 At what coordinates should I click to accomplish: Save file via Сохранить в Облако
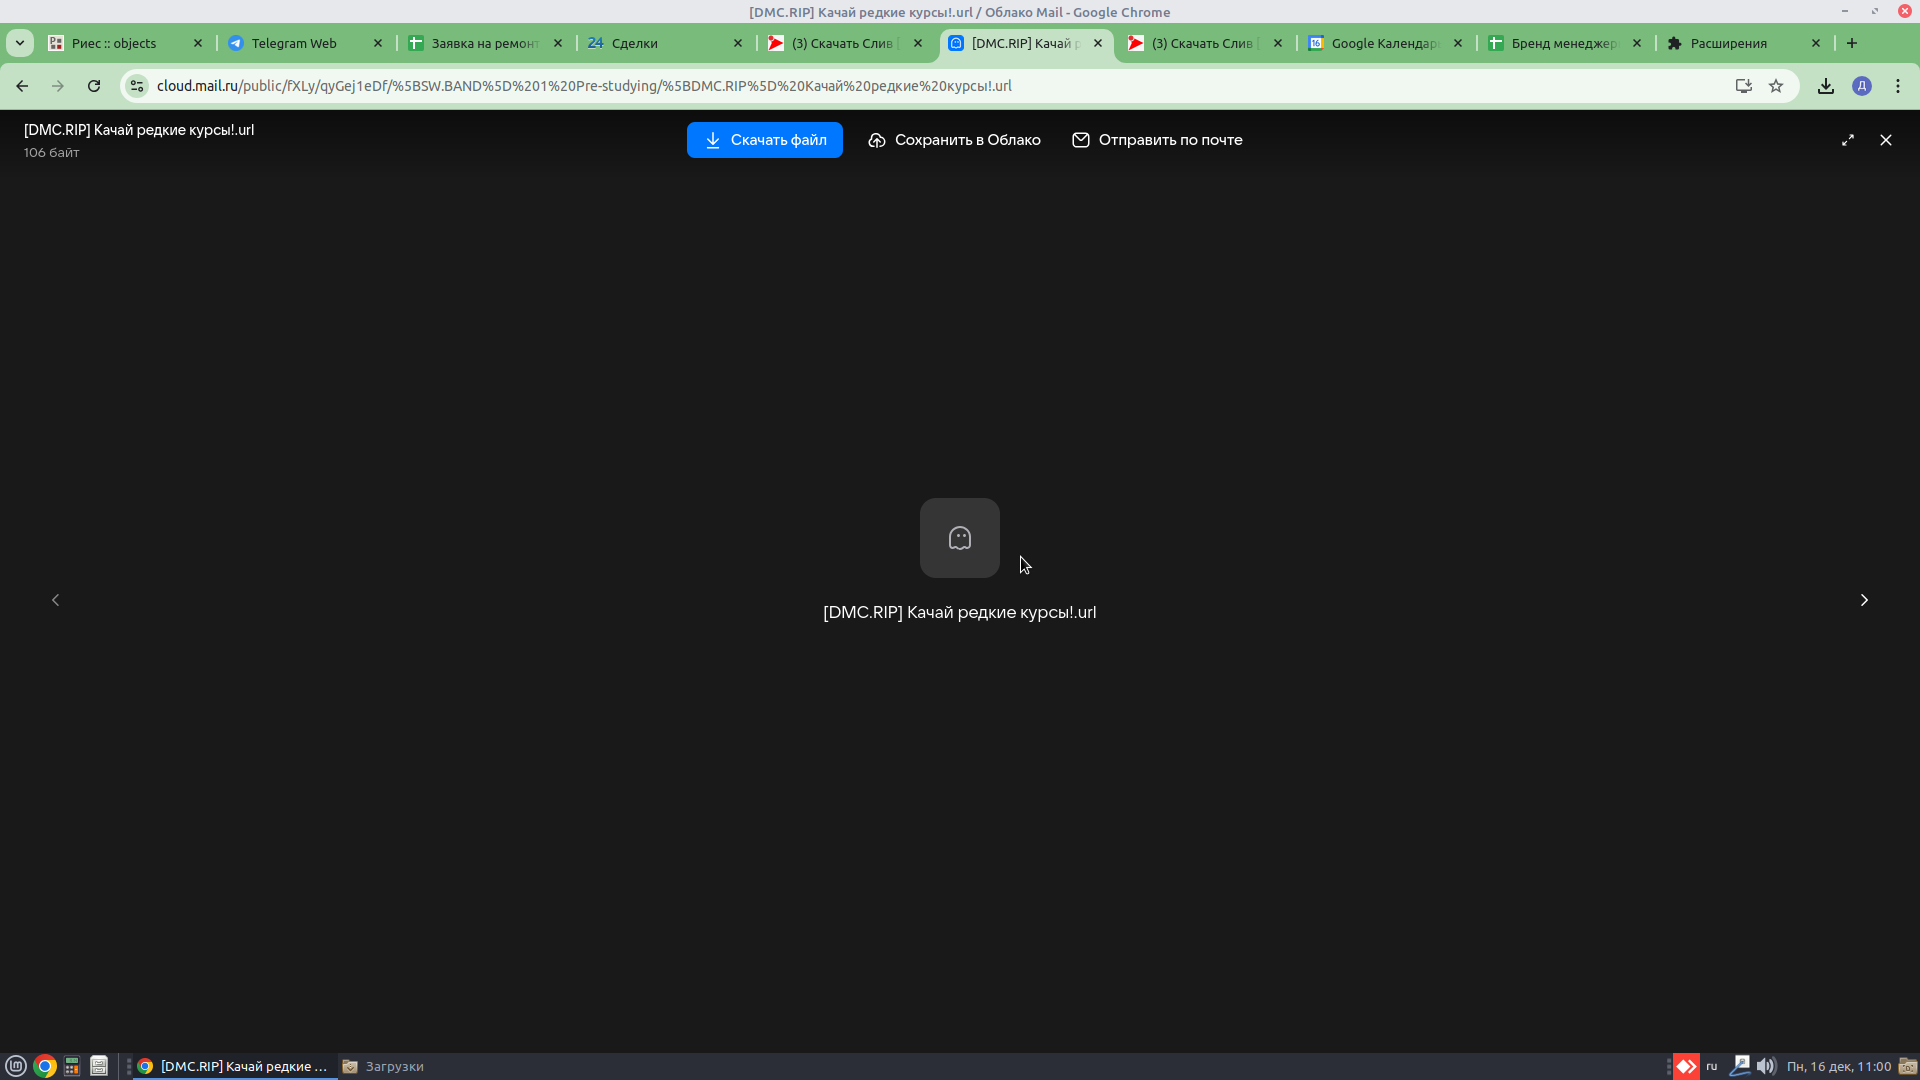[x=954, y=140]
